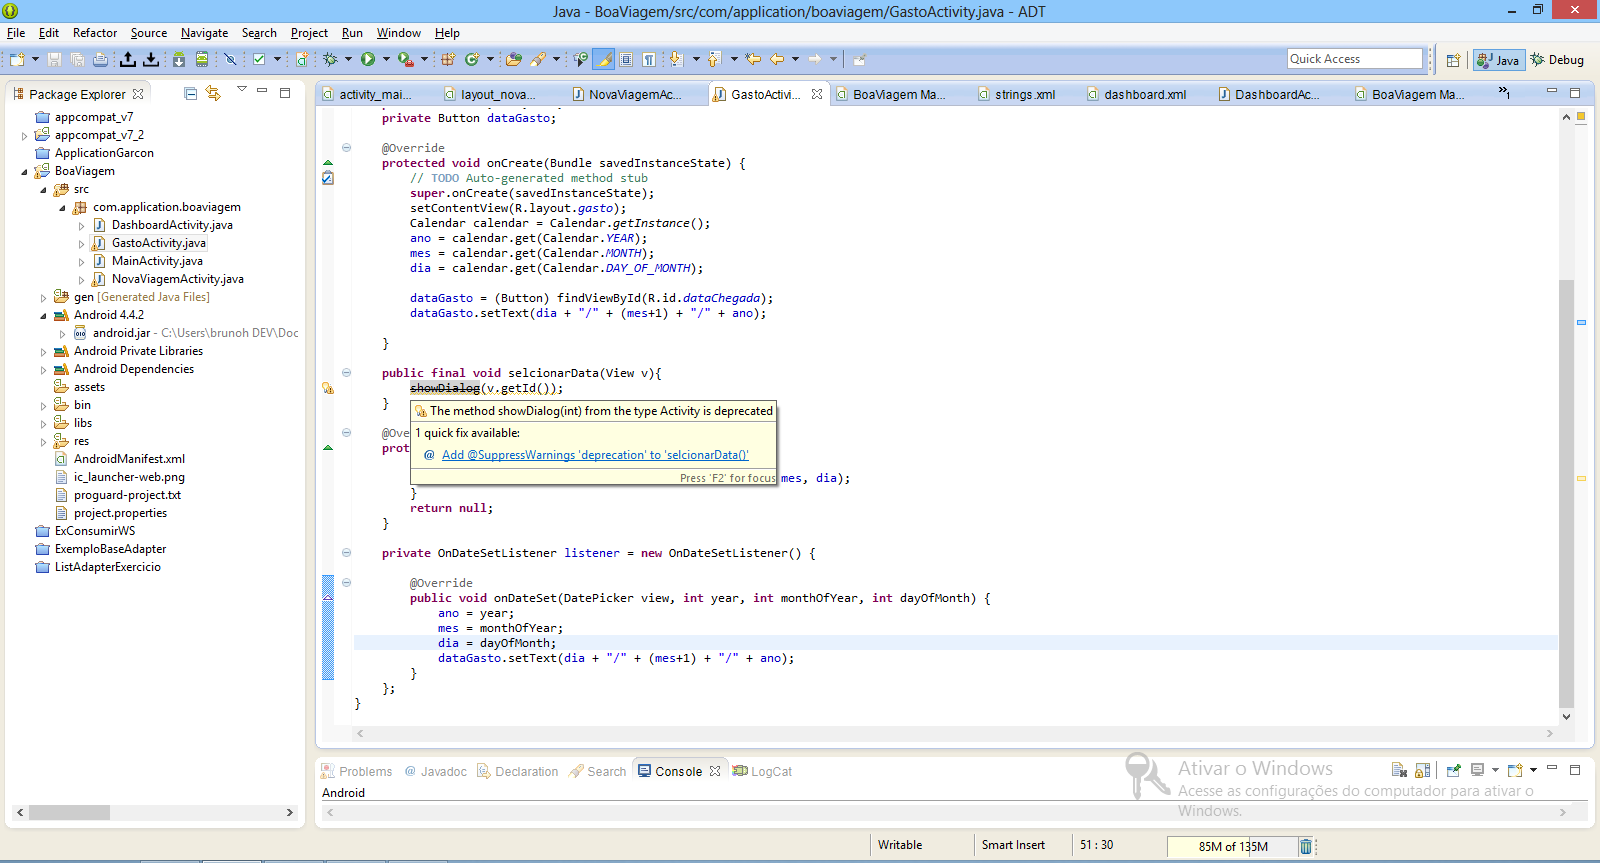Run garbage collector trash icon

coord(1305,846)
